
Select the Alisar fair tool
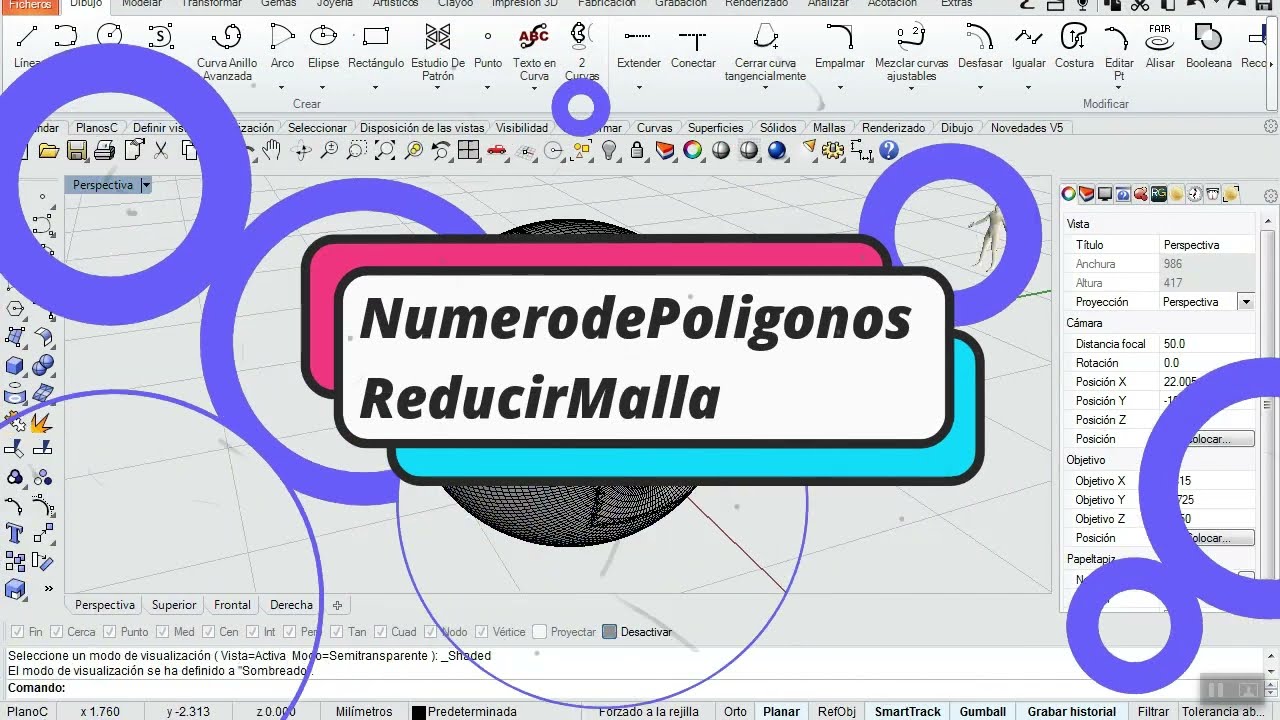[x=1160, y=46]
